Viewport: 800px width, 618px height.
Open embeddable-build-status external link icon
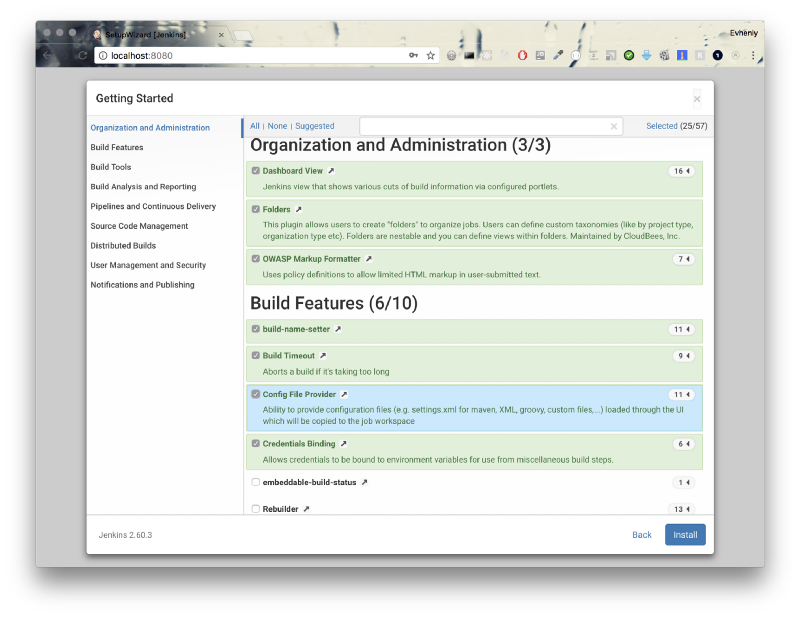[365, 482]
